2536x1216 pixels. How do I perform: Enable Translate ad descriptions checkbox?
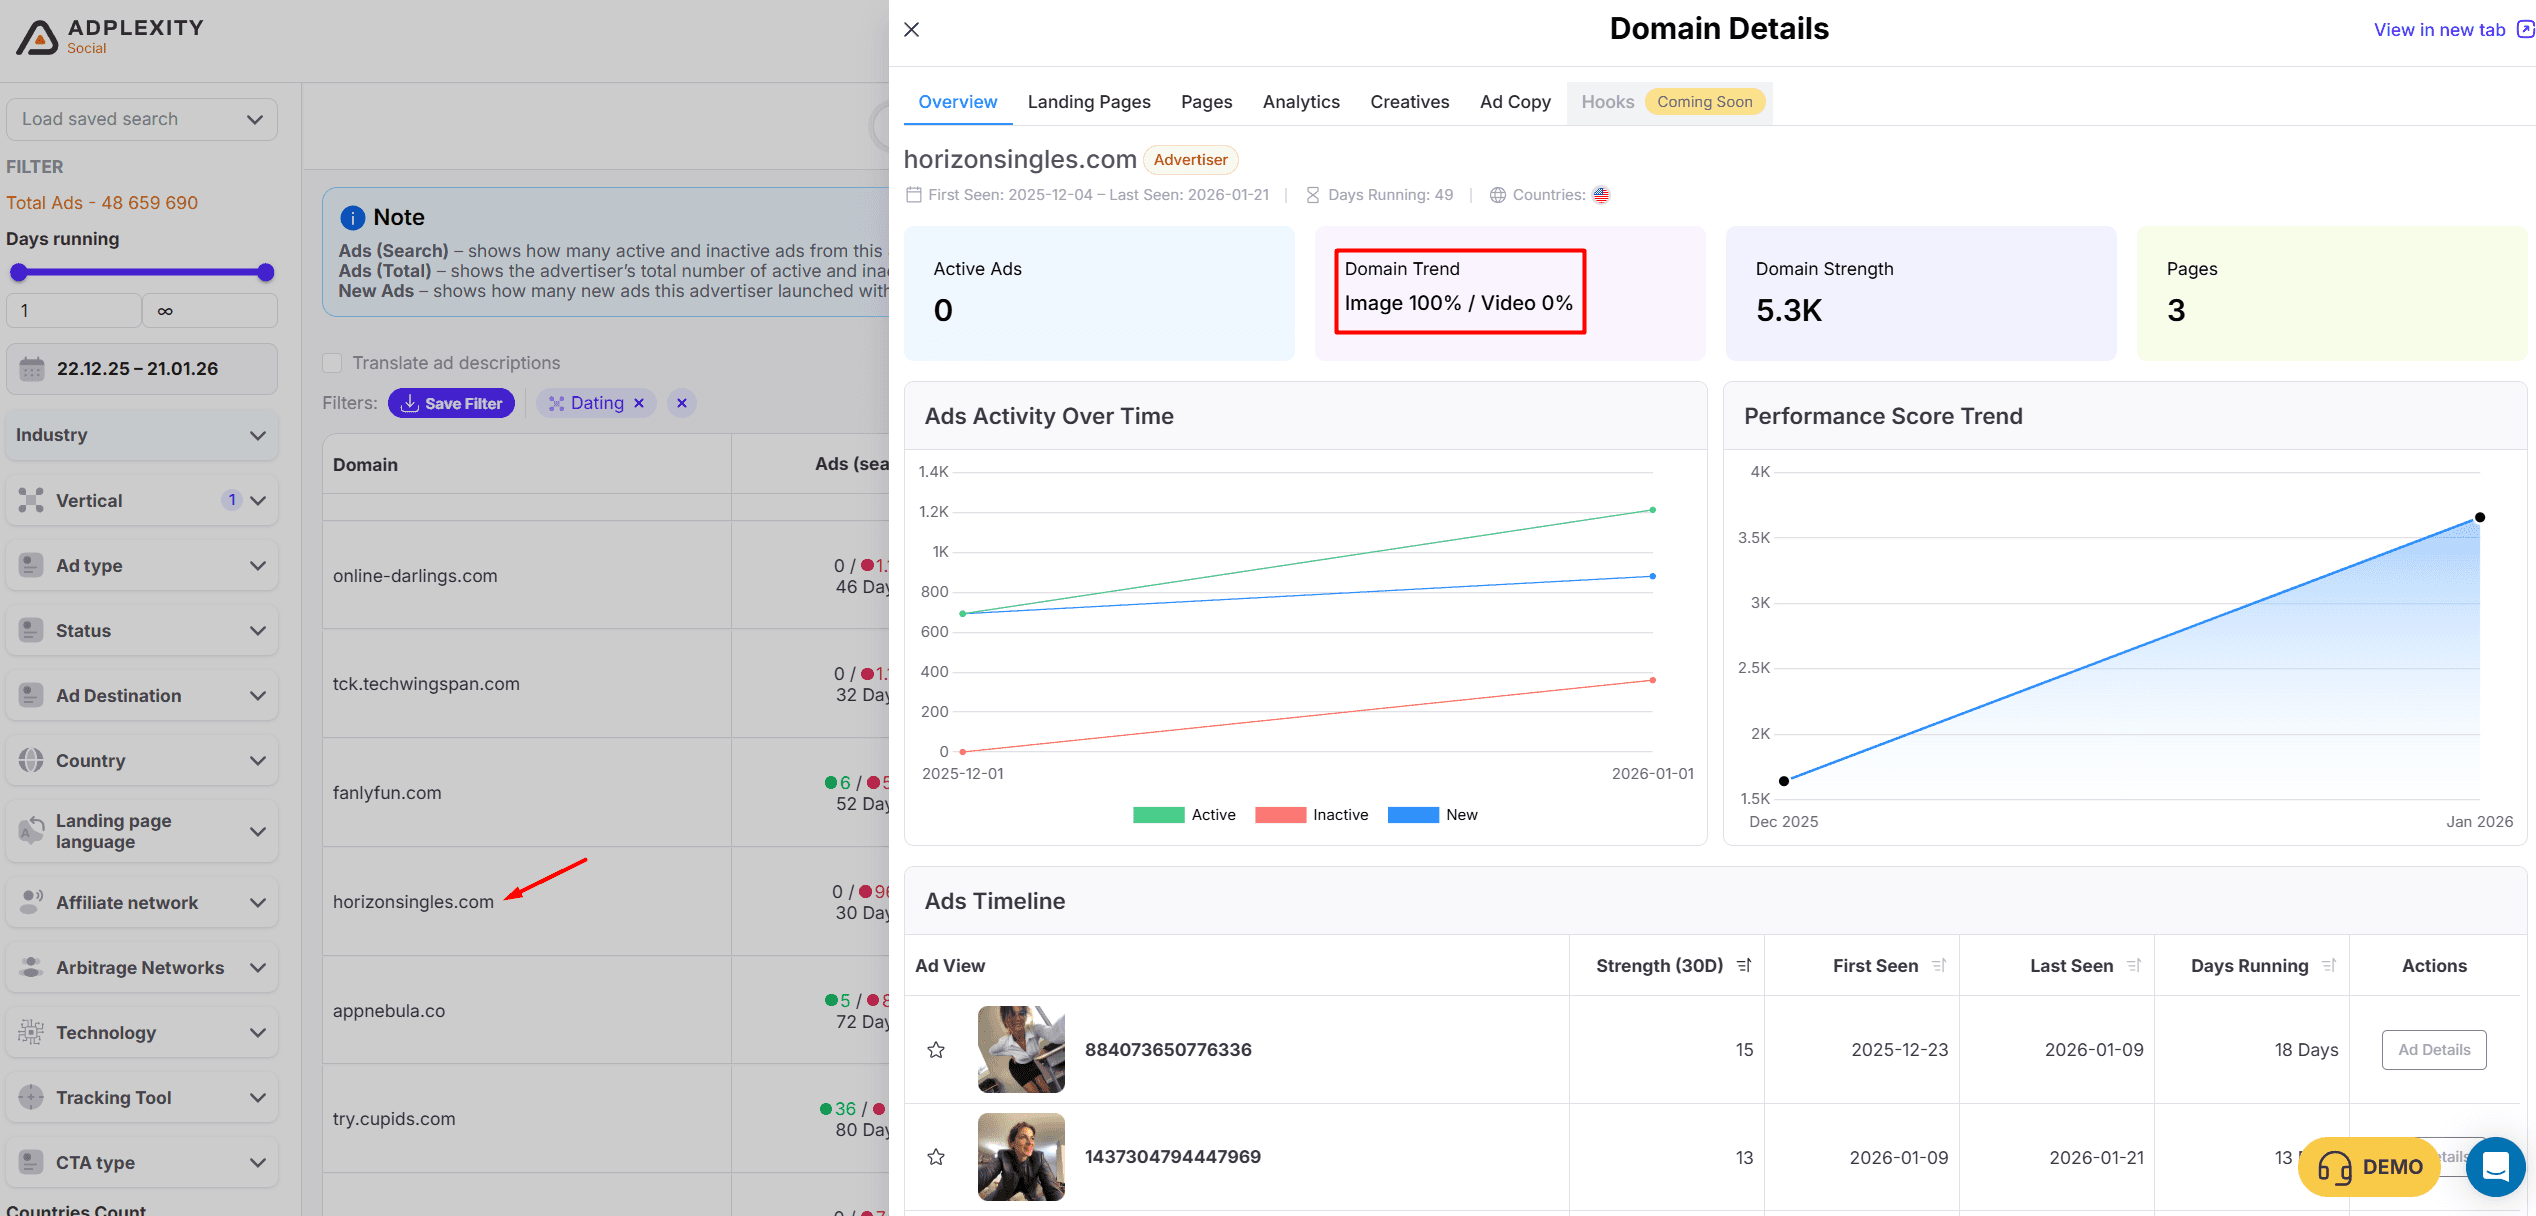click(x=333, y=363)
